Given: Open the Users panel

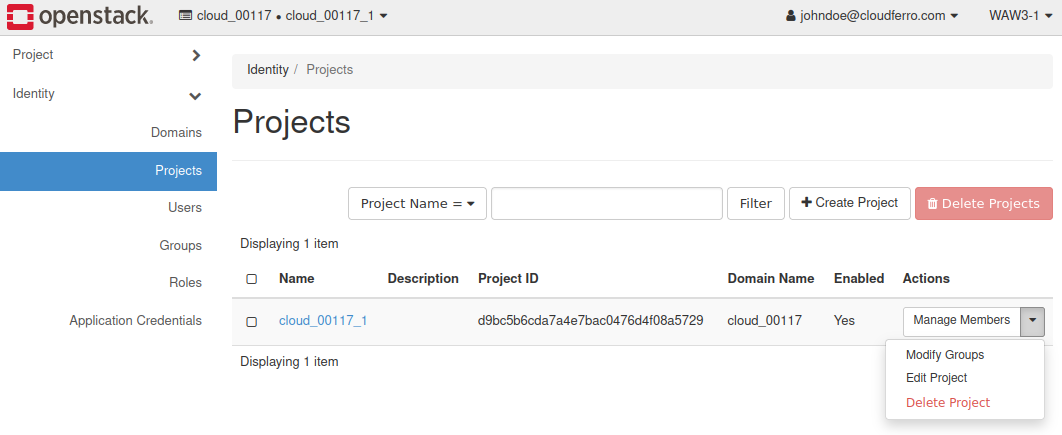Looking at the screenshot, I should (x=185, y=208).
